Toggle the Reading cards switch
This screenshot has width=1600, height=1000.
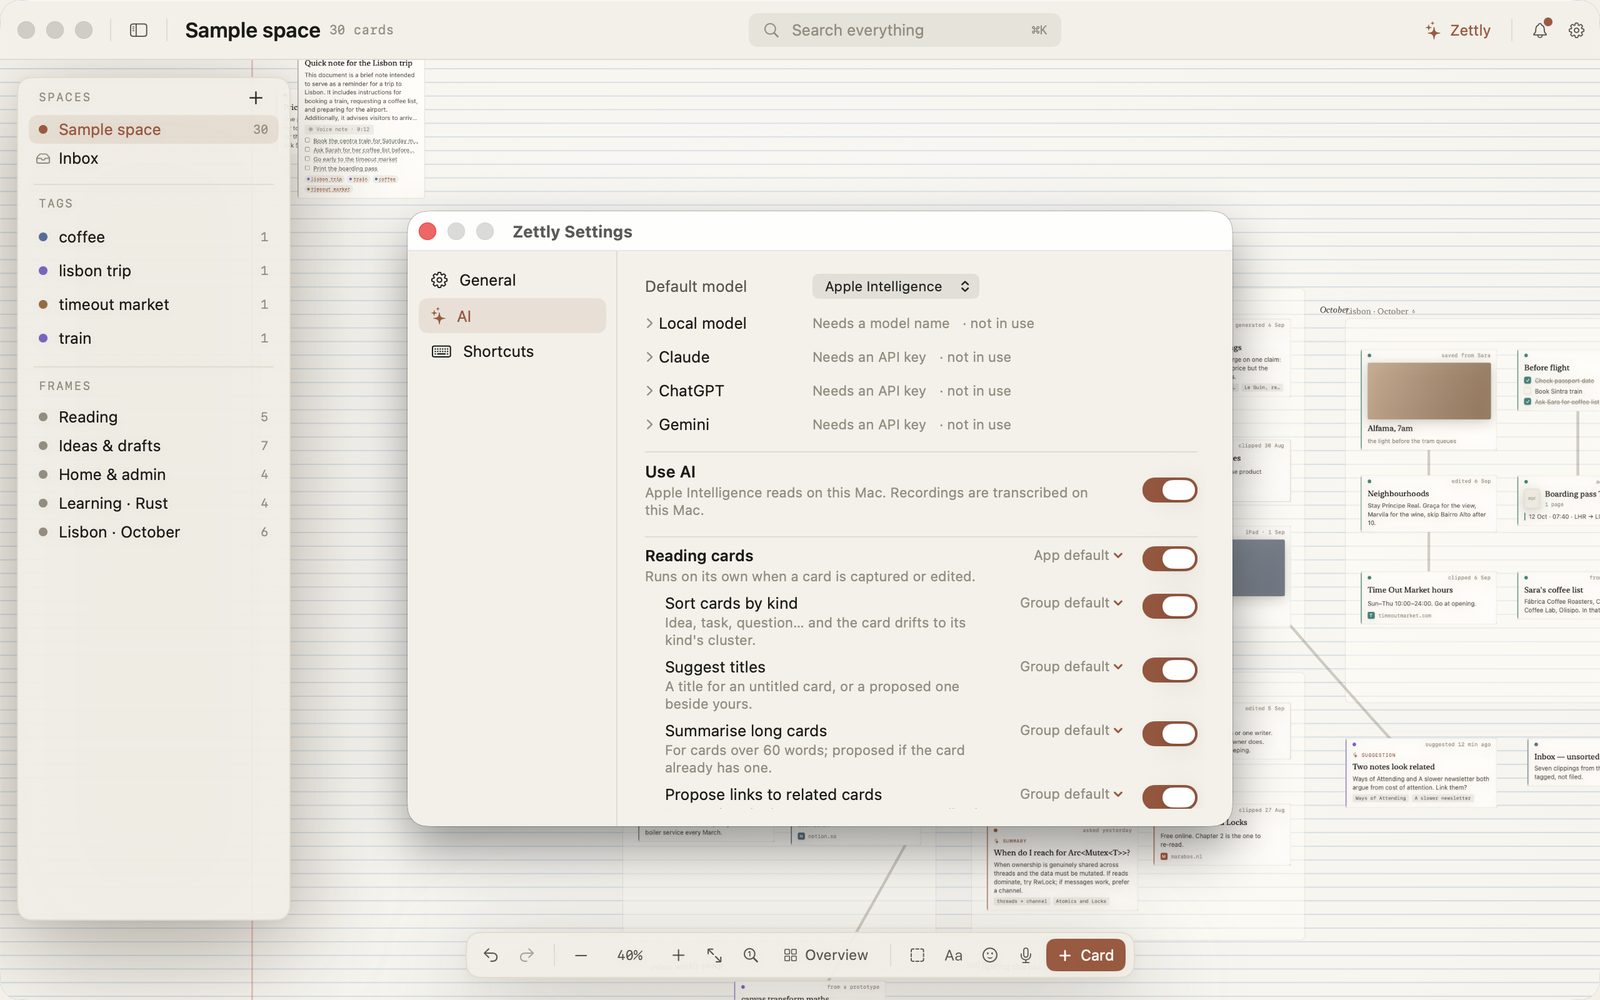(x=1170, y=558)
